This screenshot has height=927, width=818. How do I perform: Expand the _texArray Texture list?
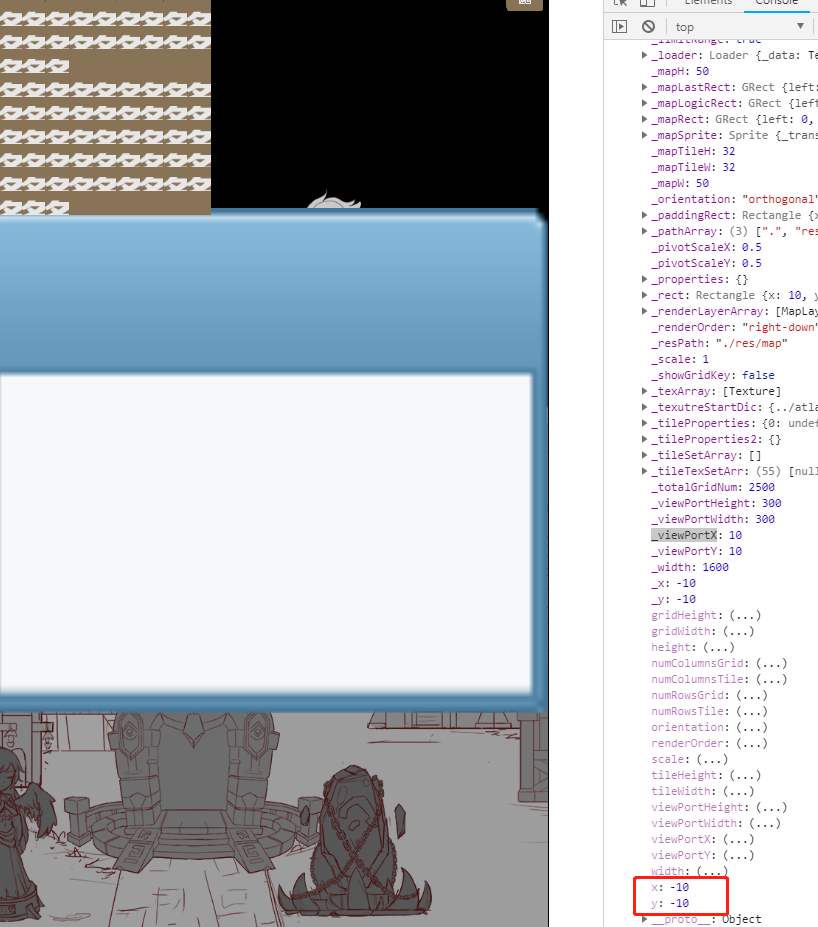pos(644,391)
